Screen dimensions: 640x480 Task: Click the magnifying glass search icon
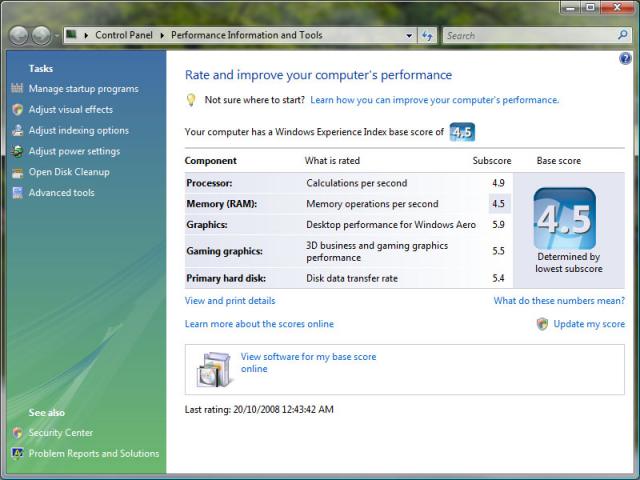(623, 35)
